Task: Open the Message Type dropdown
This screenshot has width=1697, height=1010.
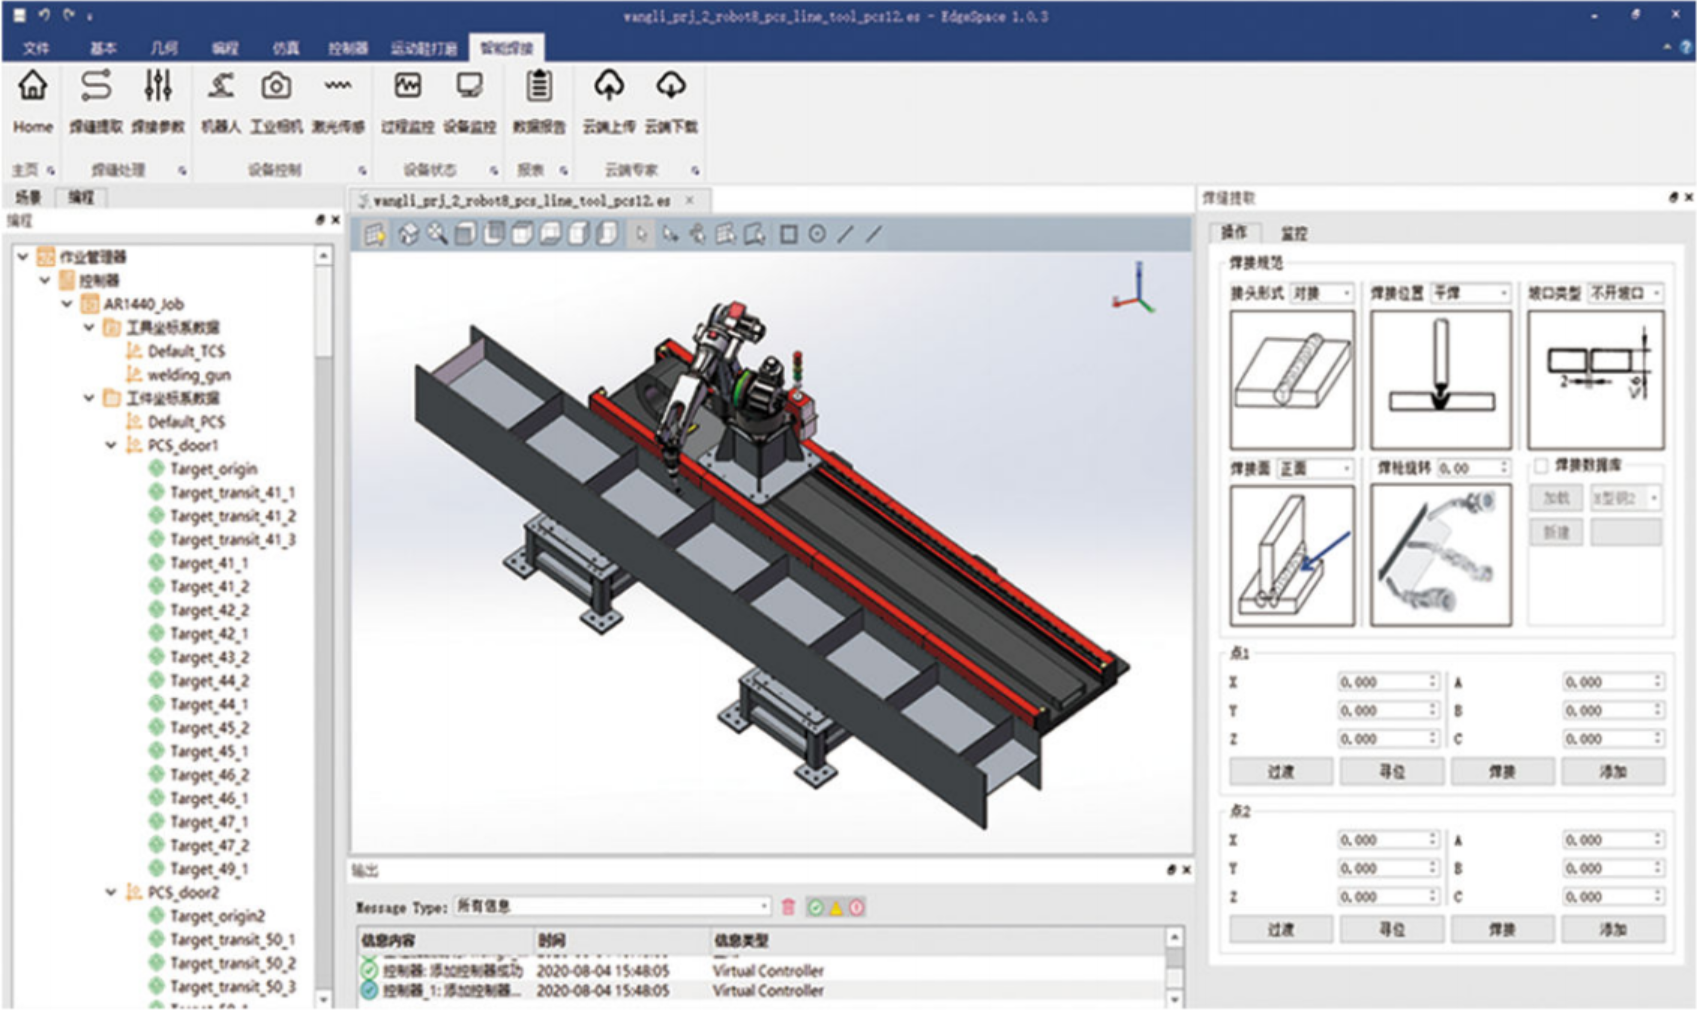Action: coord(612,907)
